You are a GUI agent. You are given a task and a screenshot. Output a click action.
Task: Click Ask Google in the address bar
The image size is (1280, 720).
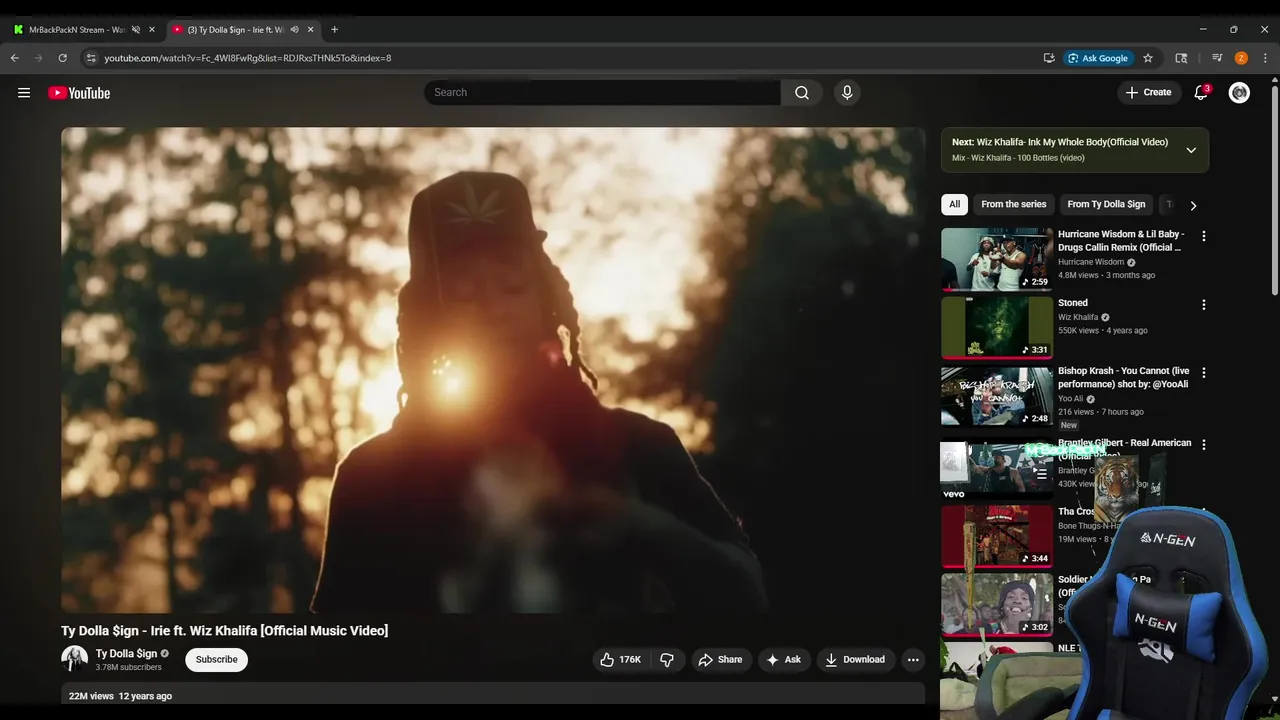pos(1098,58)
